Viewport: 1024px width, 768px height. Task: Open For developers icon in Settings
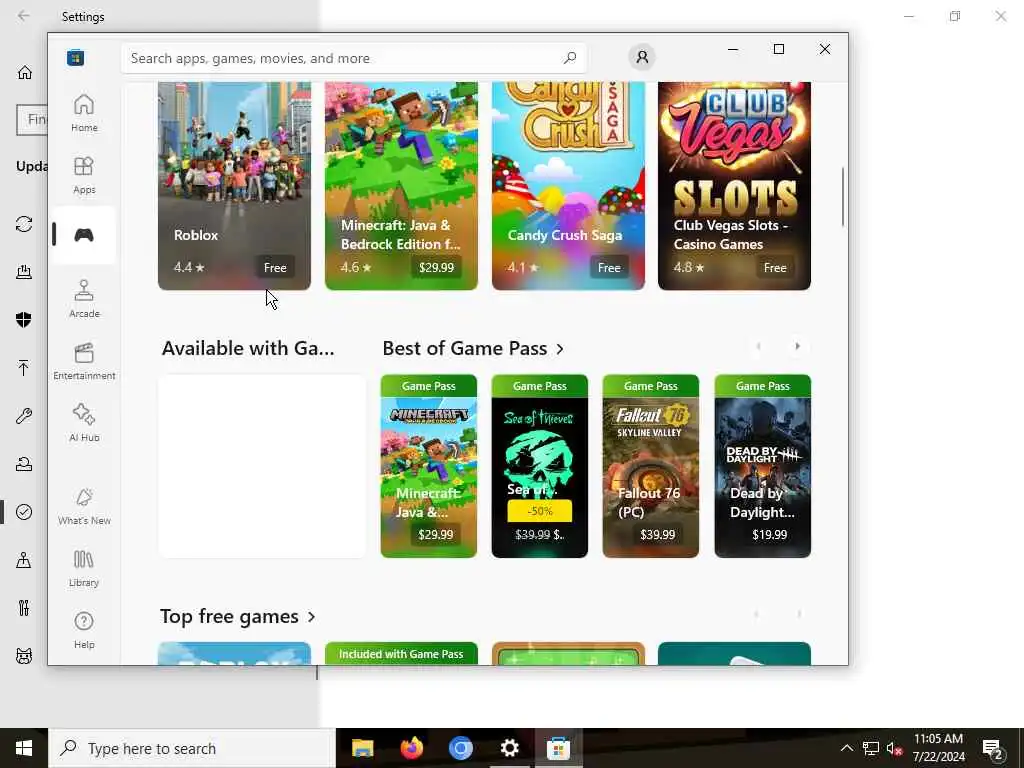point(24,608)
